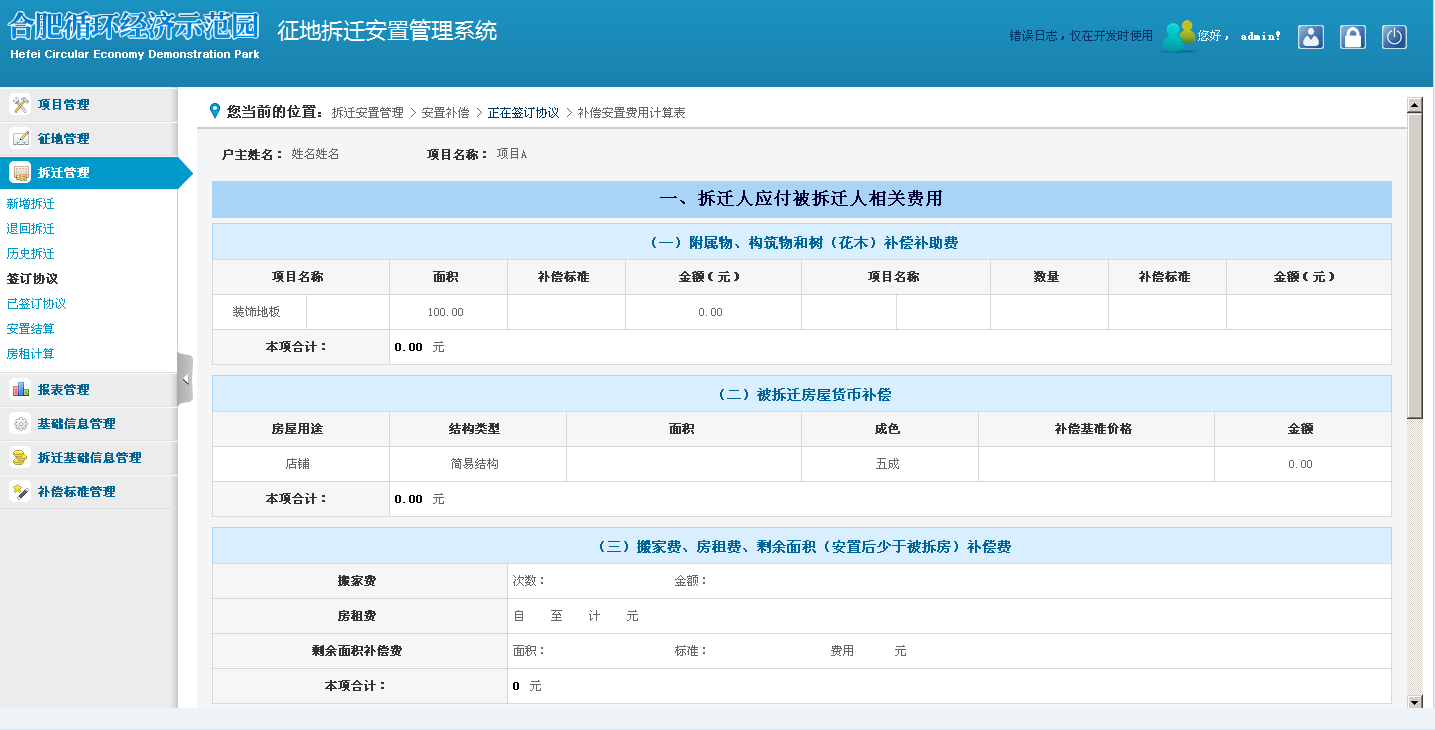Click the 100.00 area cell
Screen dimensions: 1435x730
(x=446, y=312)
